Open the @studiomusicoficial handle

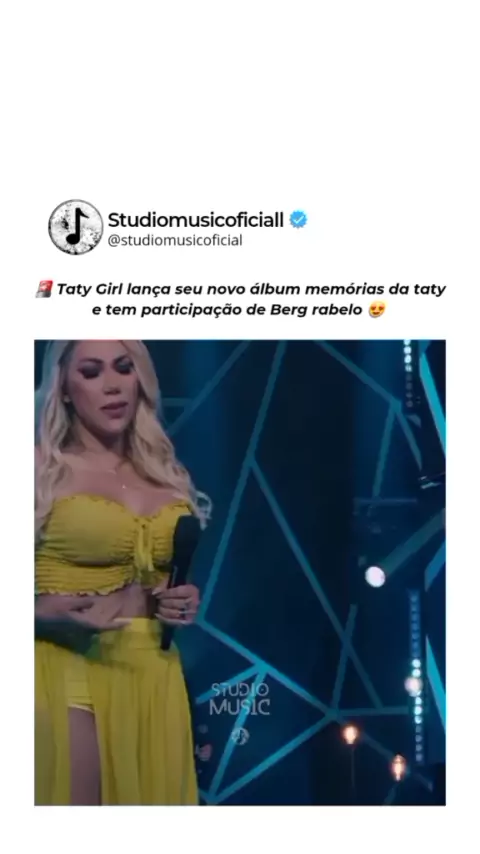(x=175, y=240)
